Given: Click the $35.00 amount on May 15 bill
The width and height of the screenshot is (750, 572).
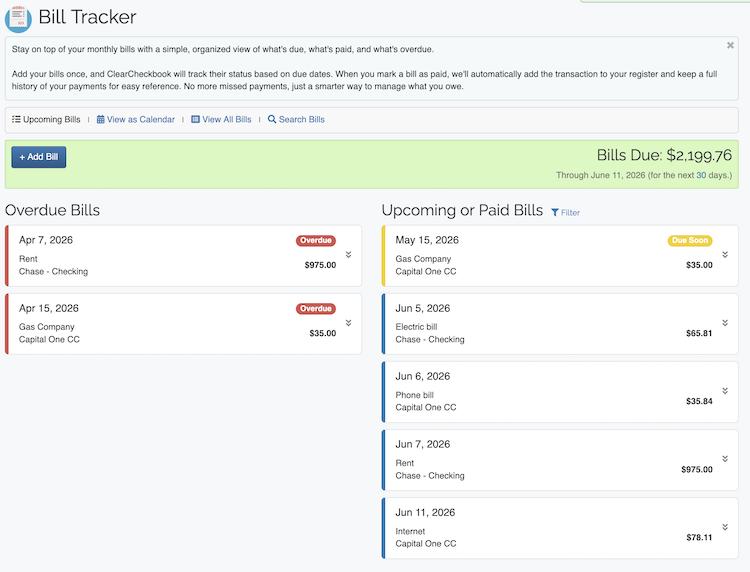Looking at the screenshot, I should pyautogui.click(x=699, y=265).
